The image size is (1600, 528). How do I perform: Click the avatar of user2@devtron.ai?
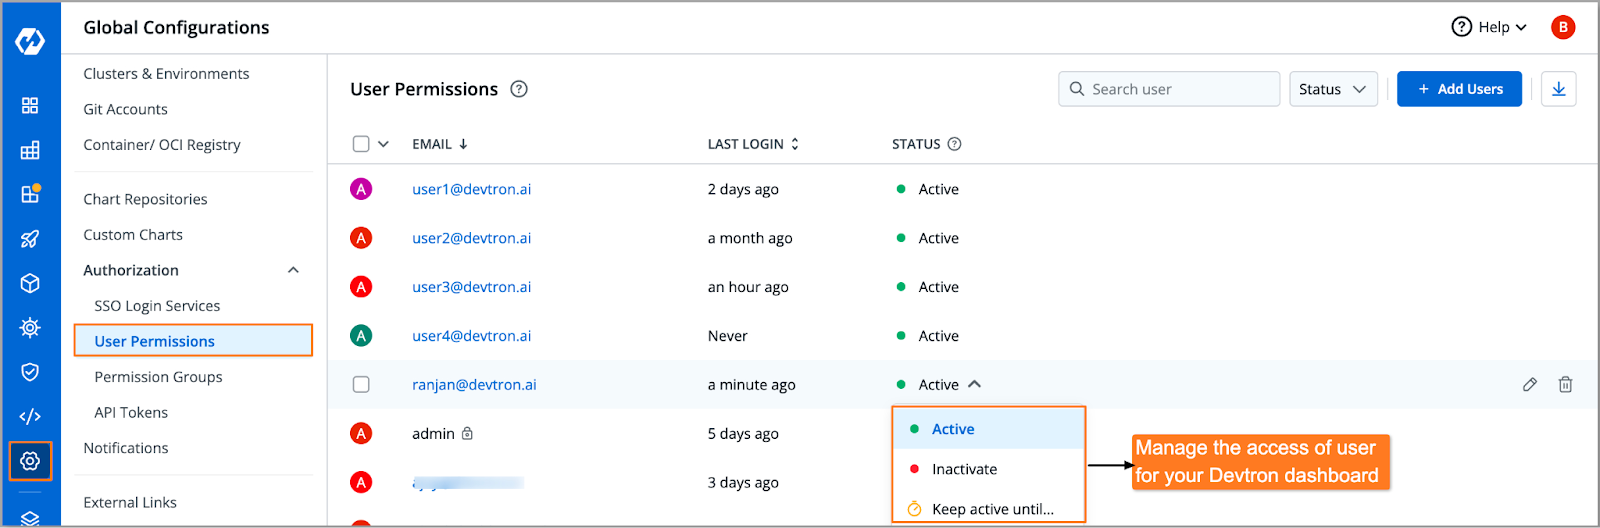coord(361,237)
